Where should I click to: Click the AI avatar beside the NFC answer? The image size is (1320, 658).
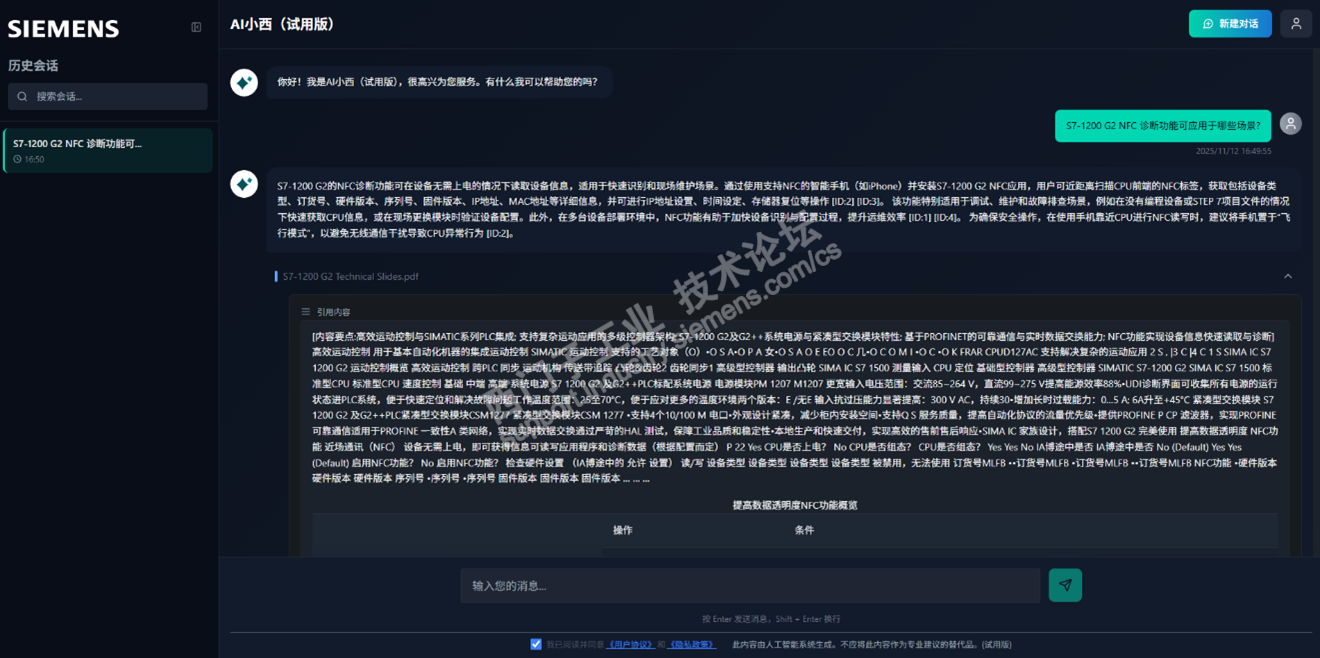[x=244, y=184]
